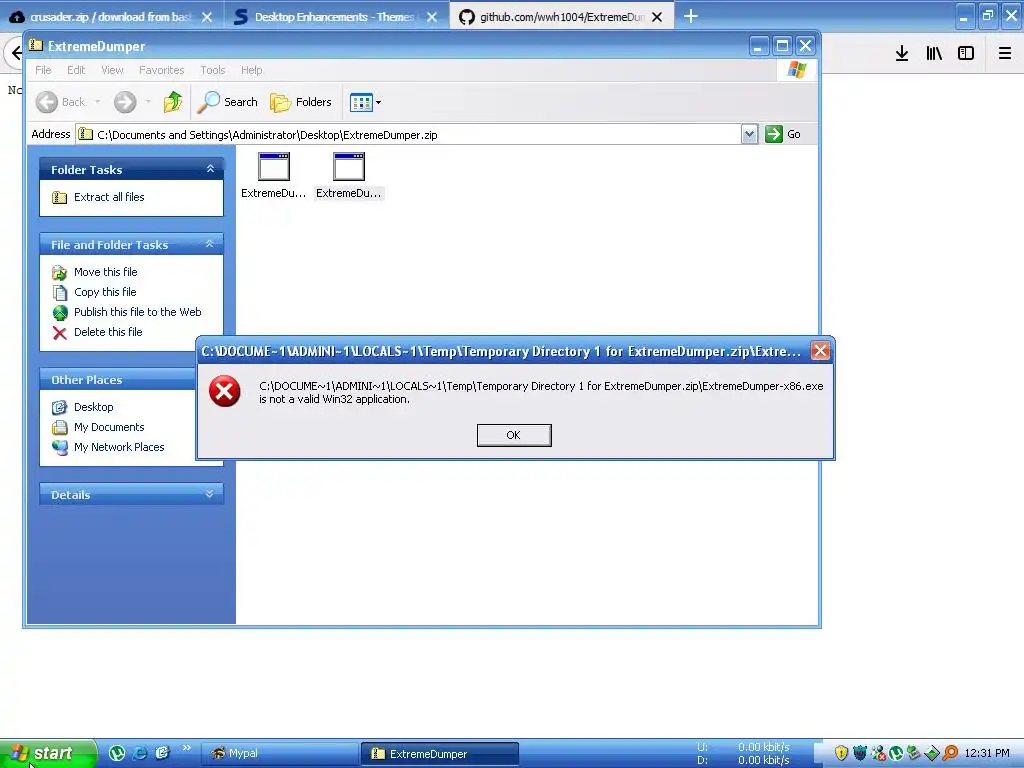Launch uTorrent from Quick Launch
Viewport: 1024px width, 768px height.
pyautogui.click(x=117, y=753)
